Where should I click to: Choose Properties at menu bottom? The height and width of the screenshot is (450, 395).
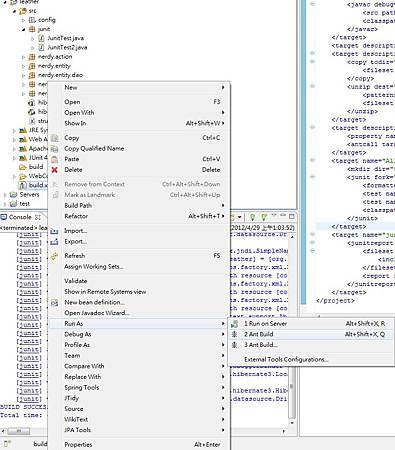pyautogui.click(x=139, y=445)
